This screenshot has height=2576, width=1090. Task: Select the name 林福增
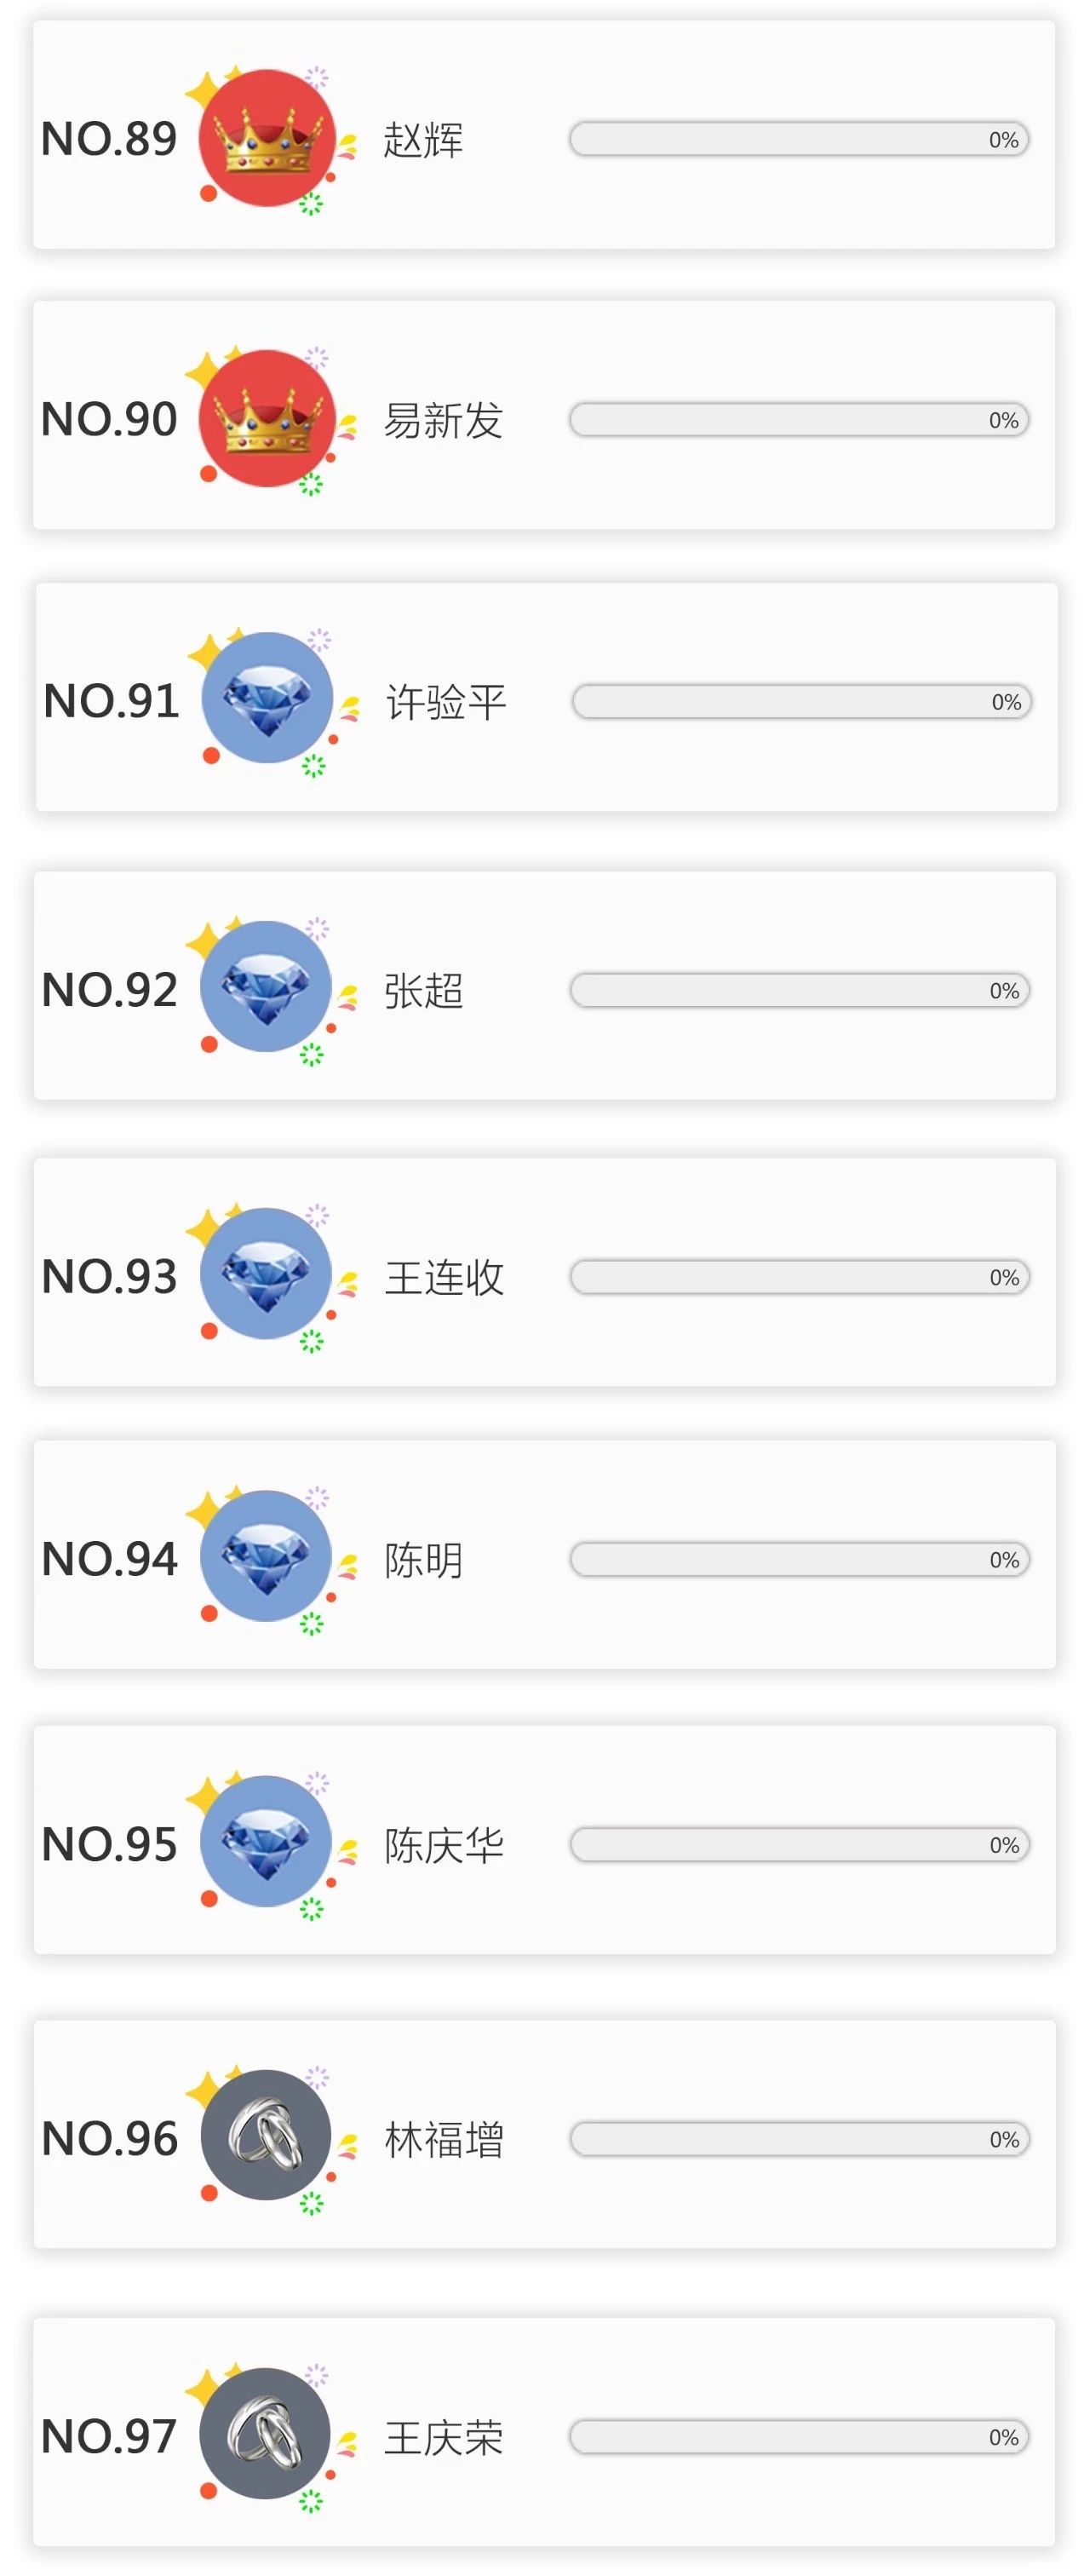click(x=444, y=2140)
